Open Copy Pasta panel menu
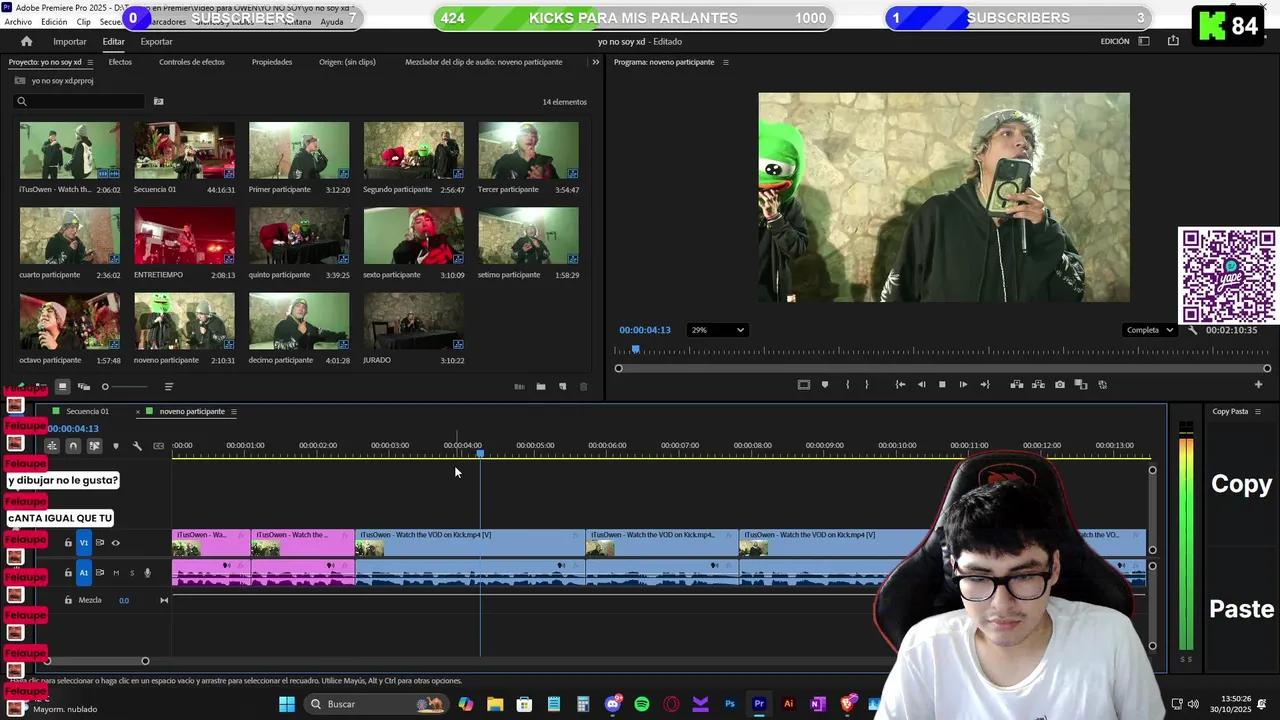The width and height of the screenshot is (1280, 720). coord(1258,412)
